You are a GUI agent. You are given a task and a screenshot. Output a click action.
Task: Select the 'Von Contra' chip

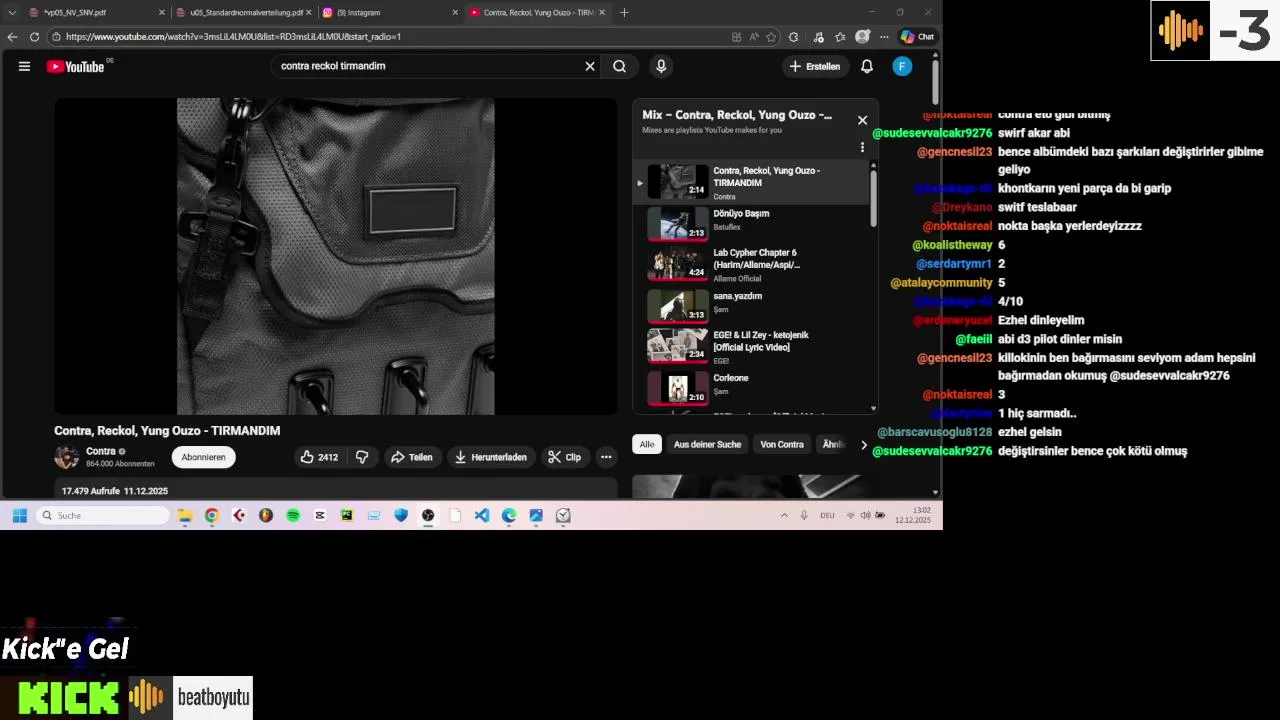coord(782,444)
